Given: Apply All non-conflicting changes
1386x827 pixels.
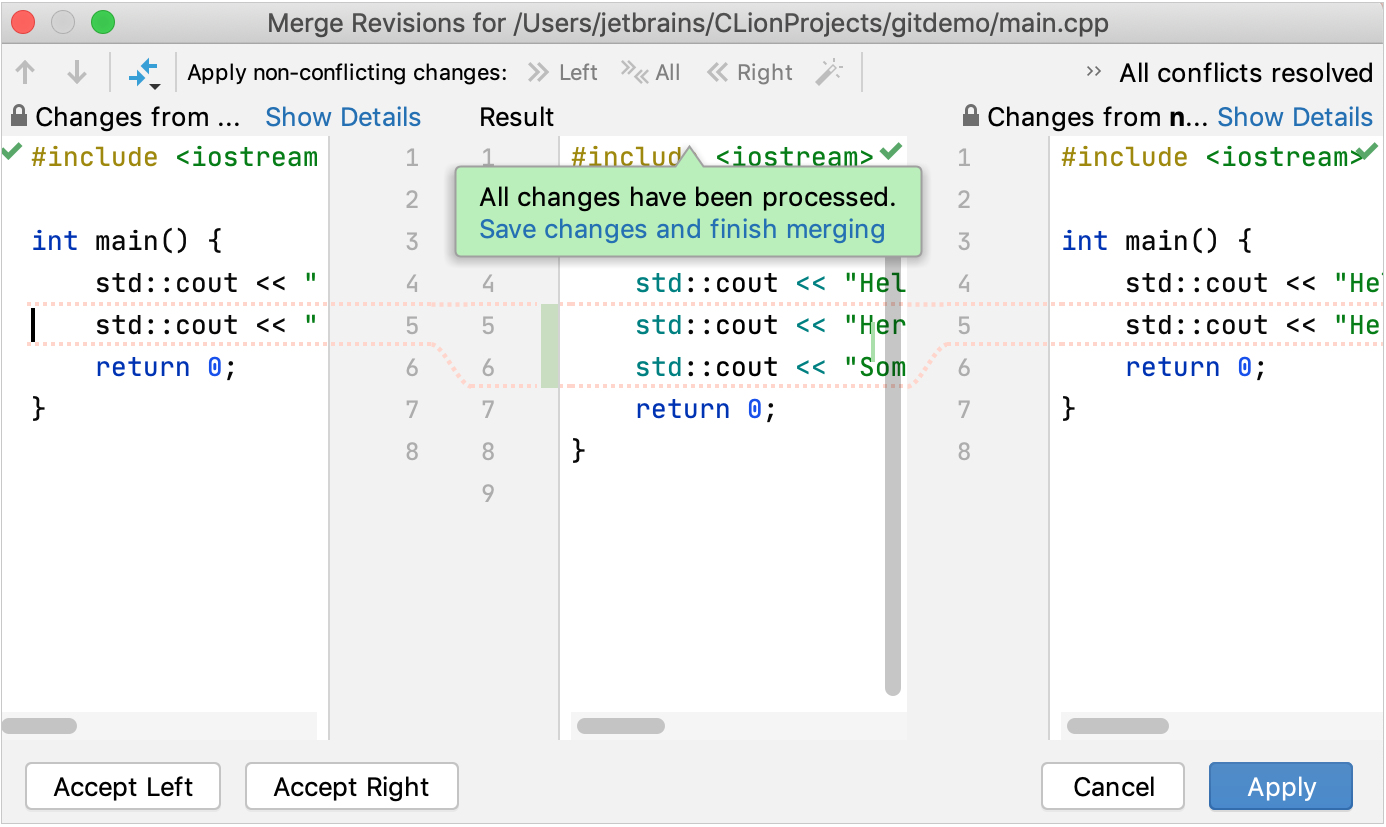Looking at the screenshot, I should point(651,71).
